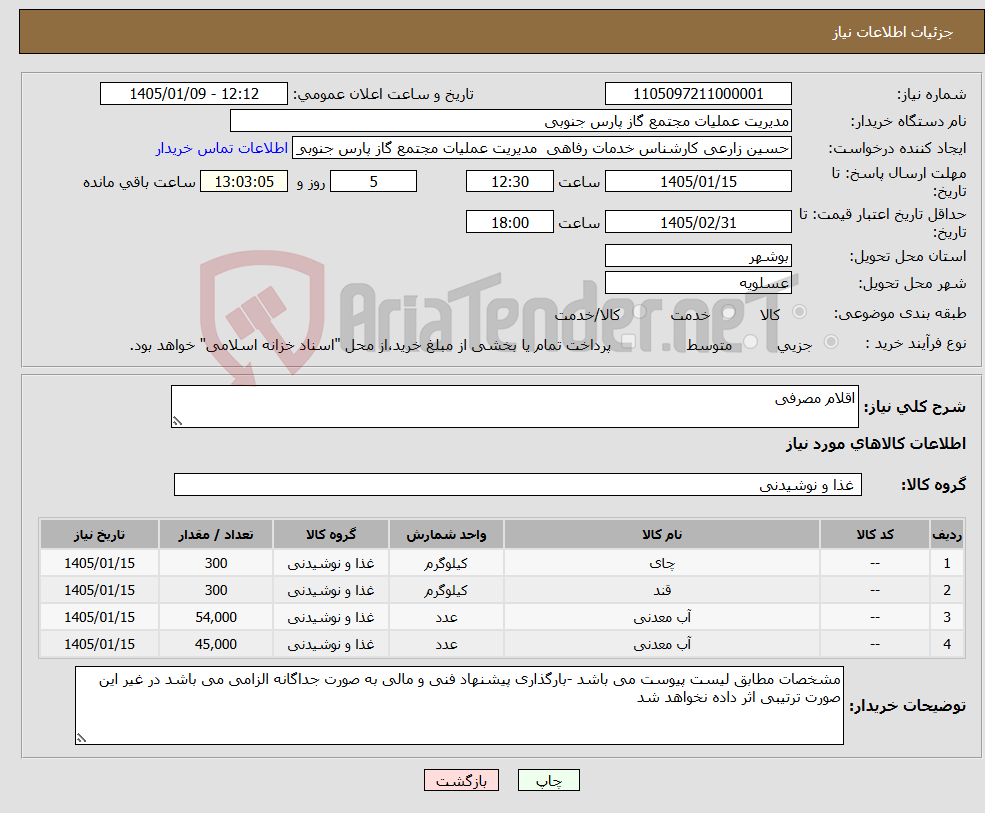This screenshot has width=985, height=813.
Task: Select the treasury-bonds payment radio option
Action: point(628,342)
